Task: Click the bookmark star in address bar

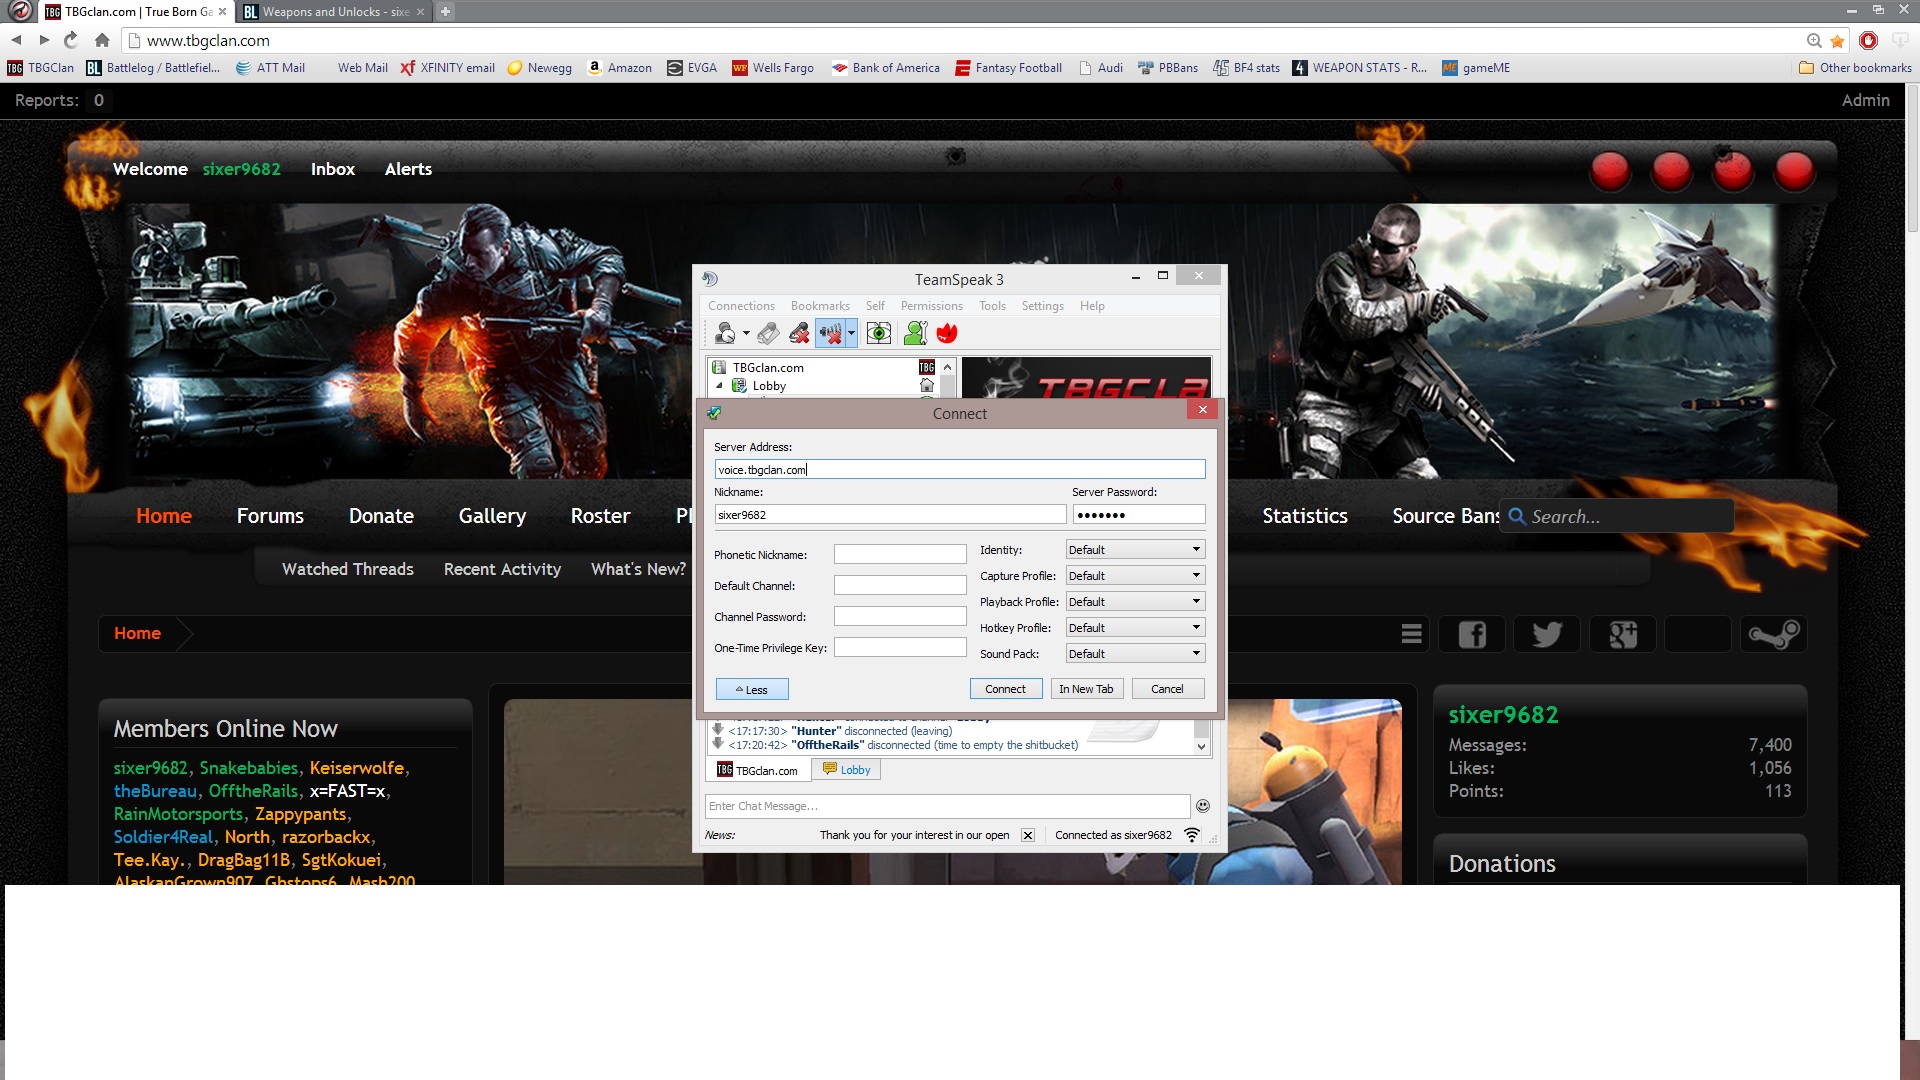Action: click(x=1837, y=41)
